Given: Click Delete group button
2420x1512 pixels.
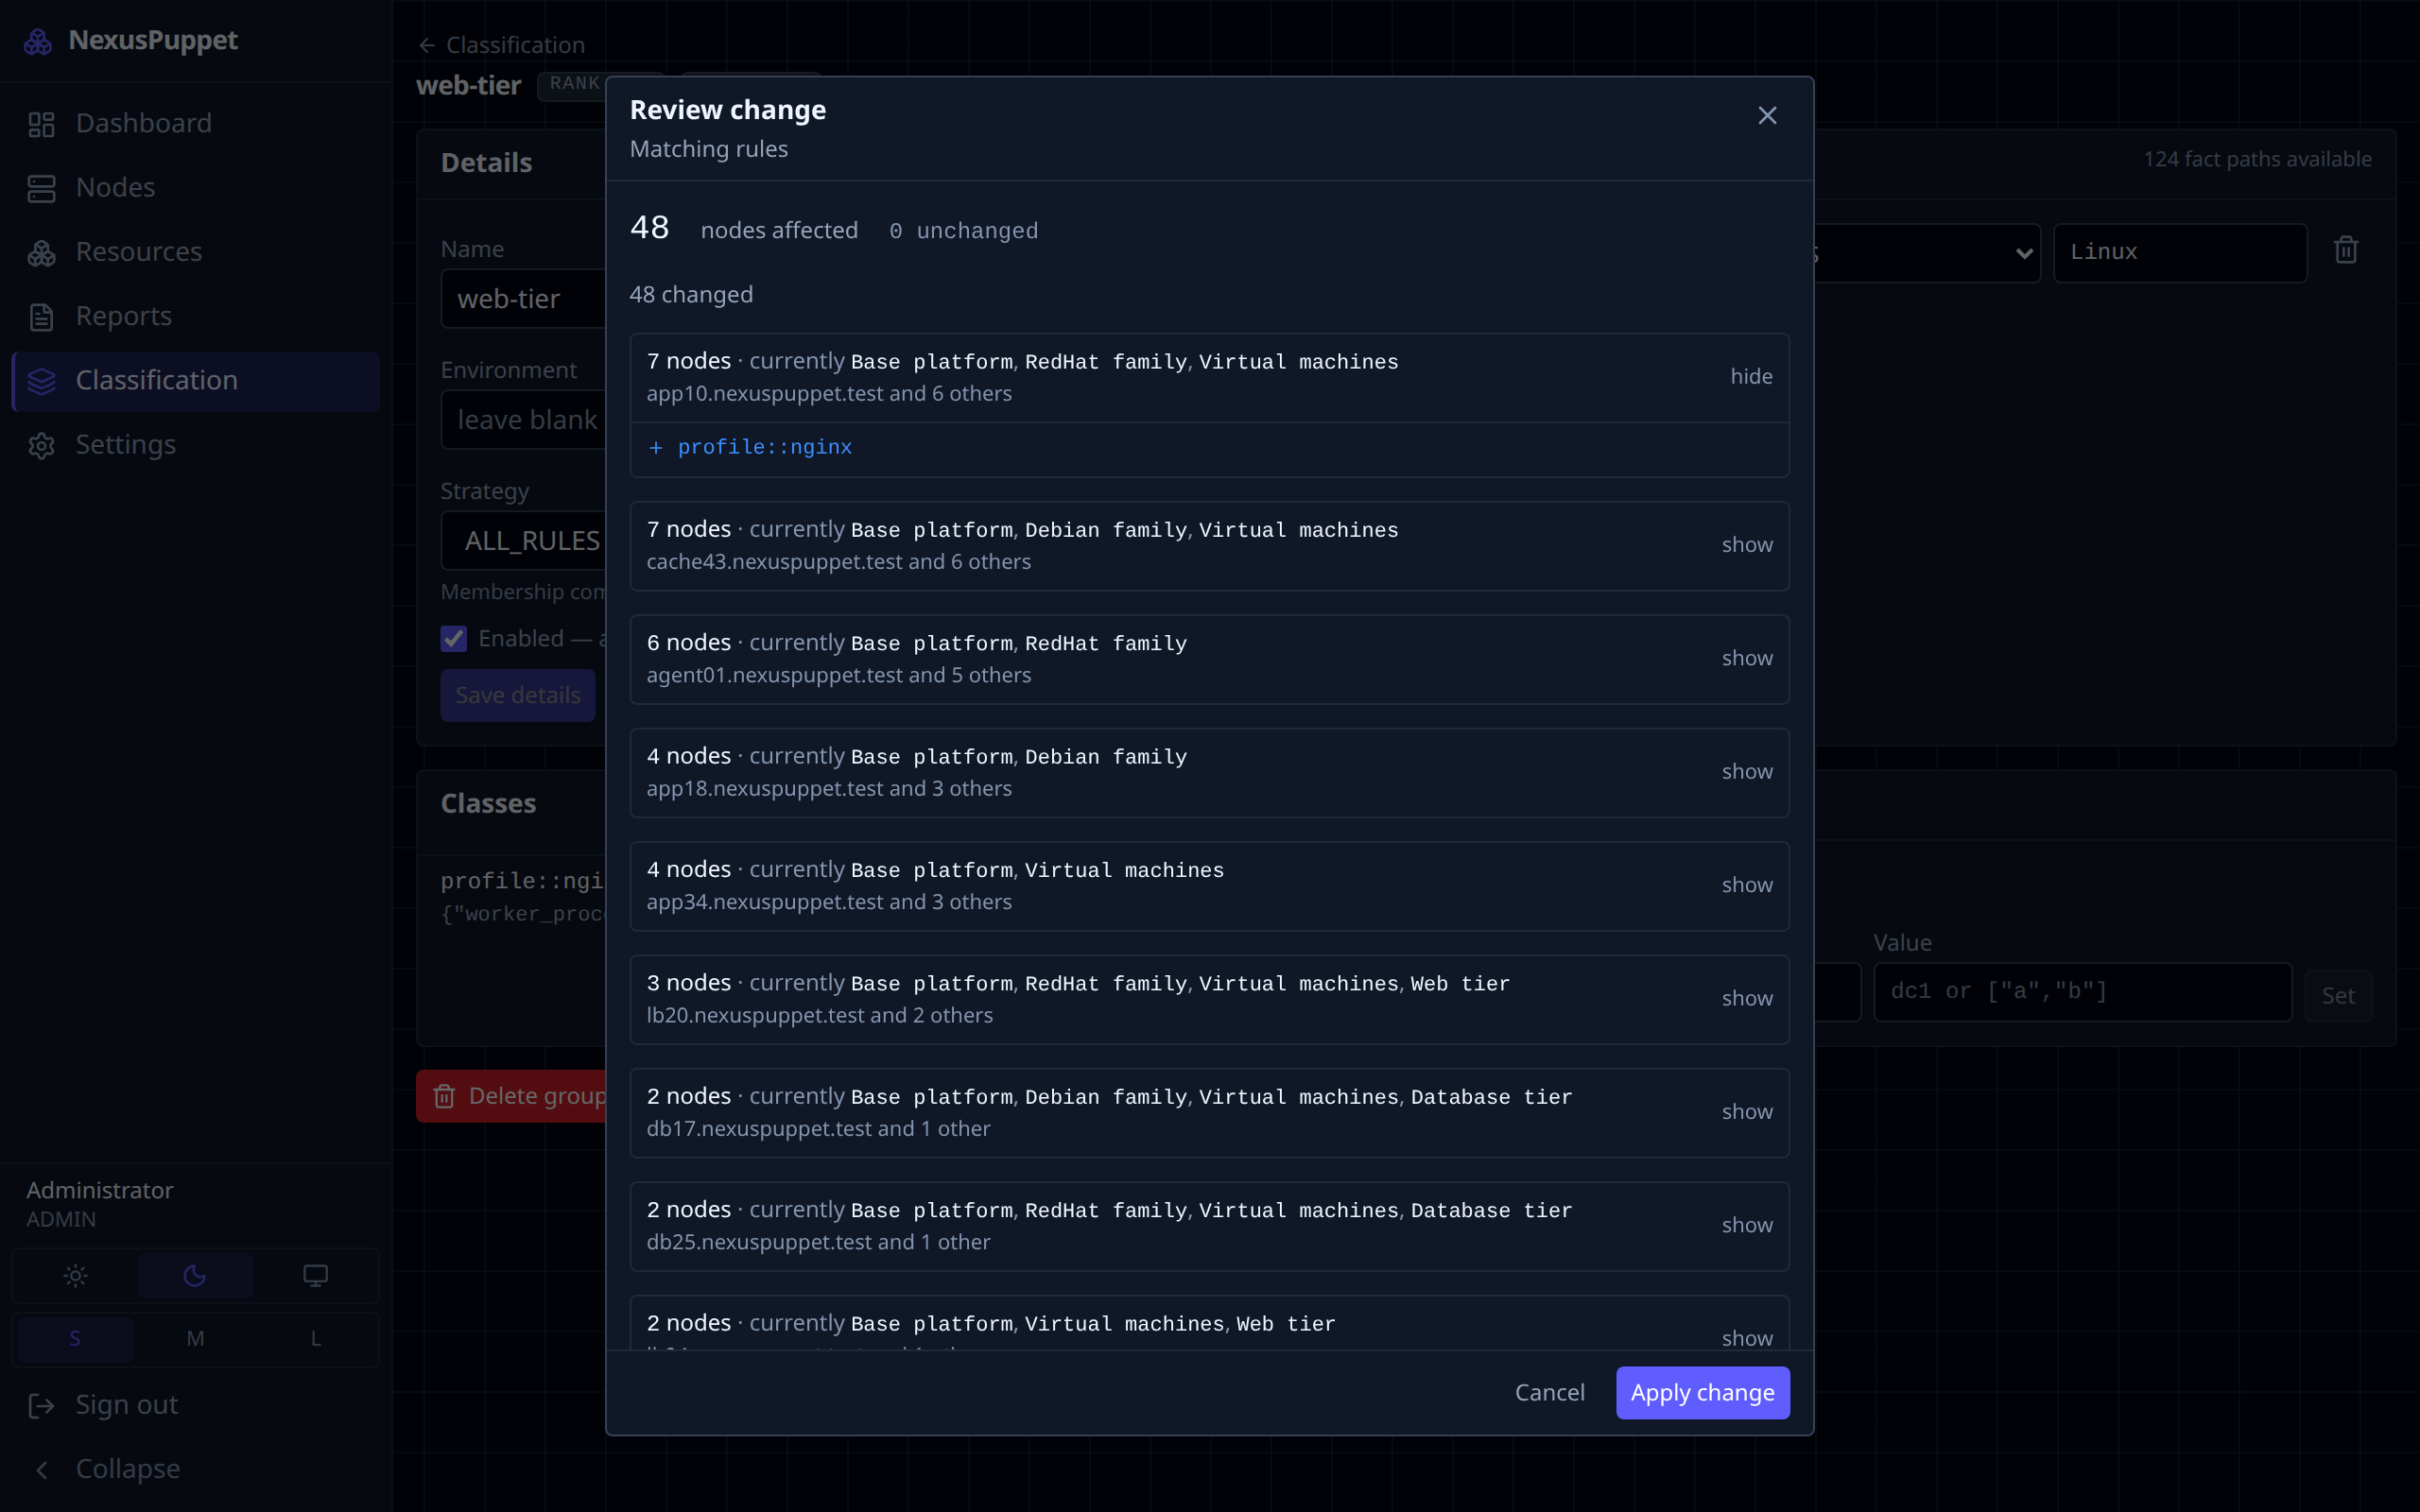Looking at the screenshot, I should (x=513, y=1096).
